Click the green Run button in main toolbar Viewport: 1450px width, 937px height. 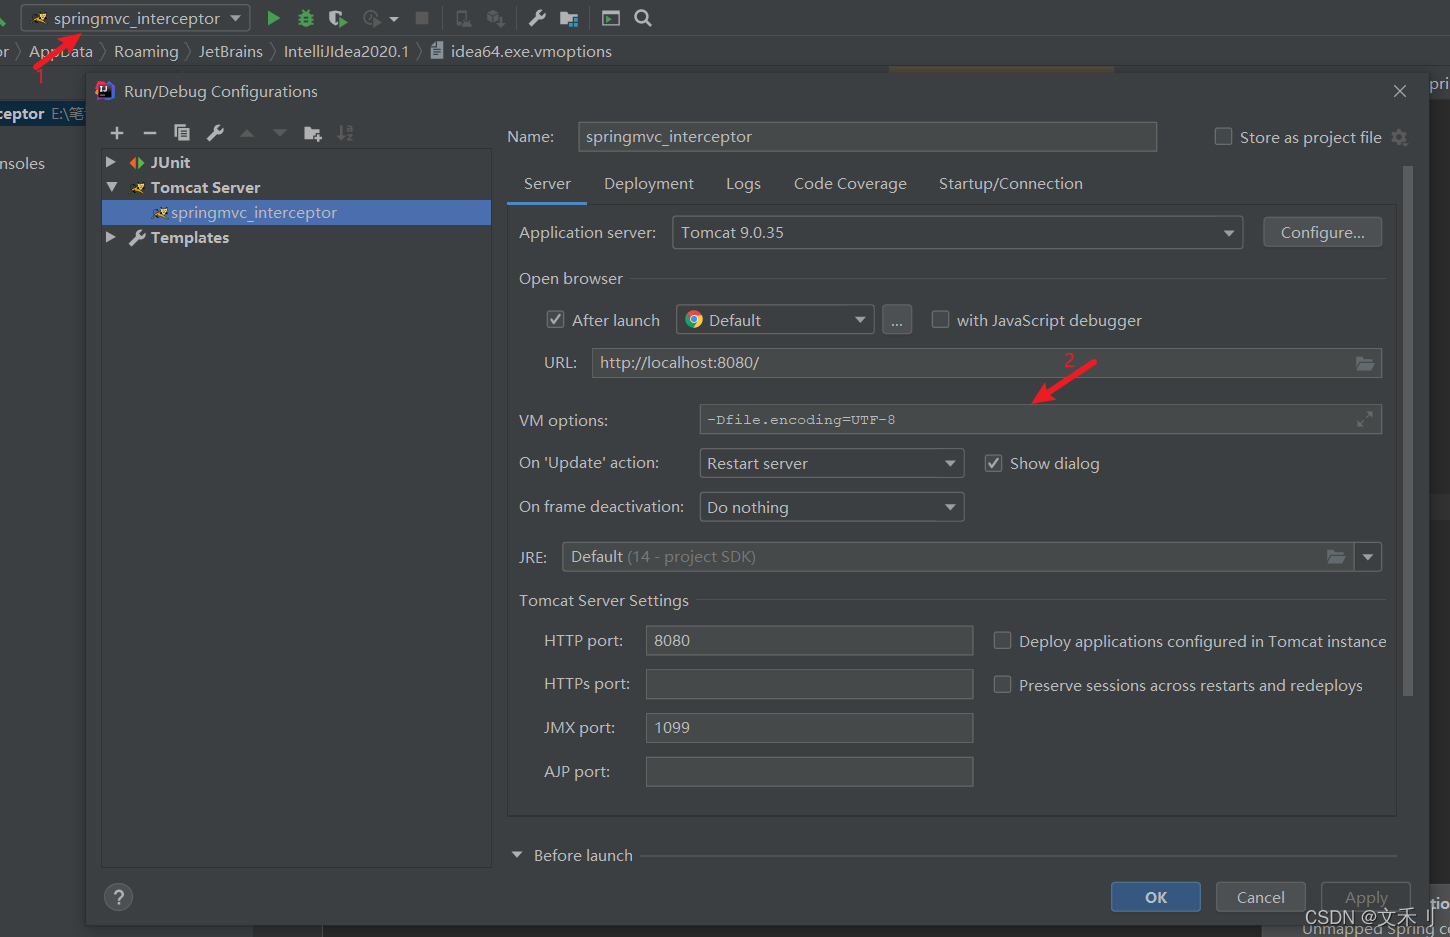point(273,18)
